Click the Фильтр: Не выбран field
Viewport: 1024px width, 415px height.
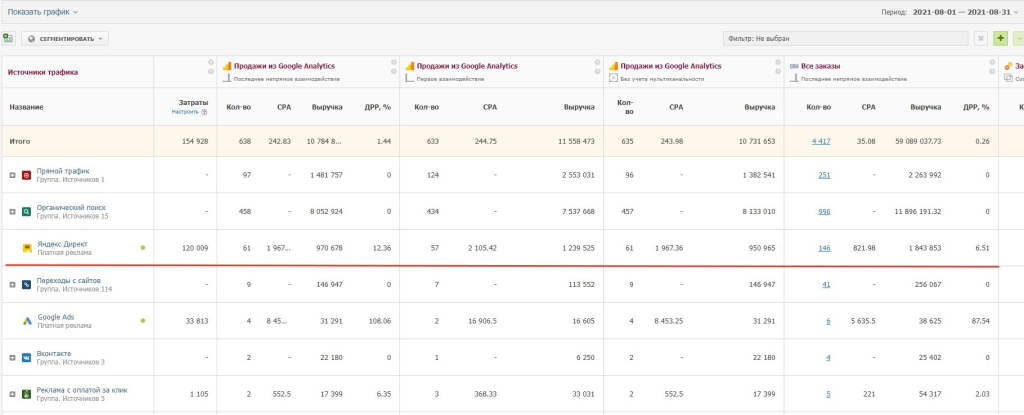click(x=845, y=38)
